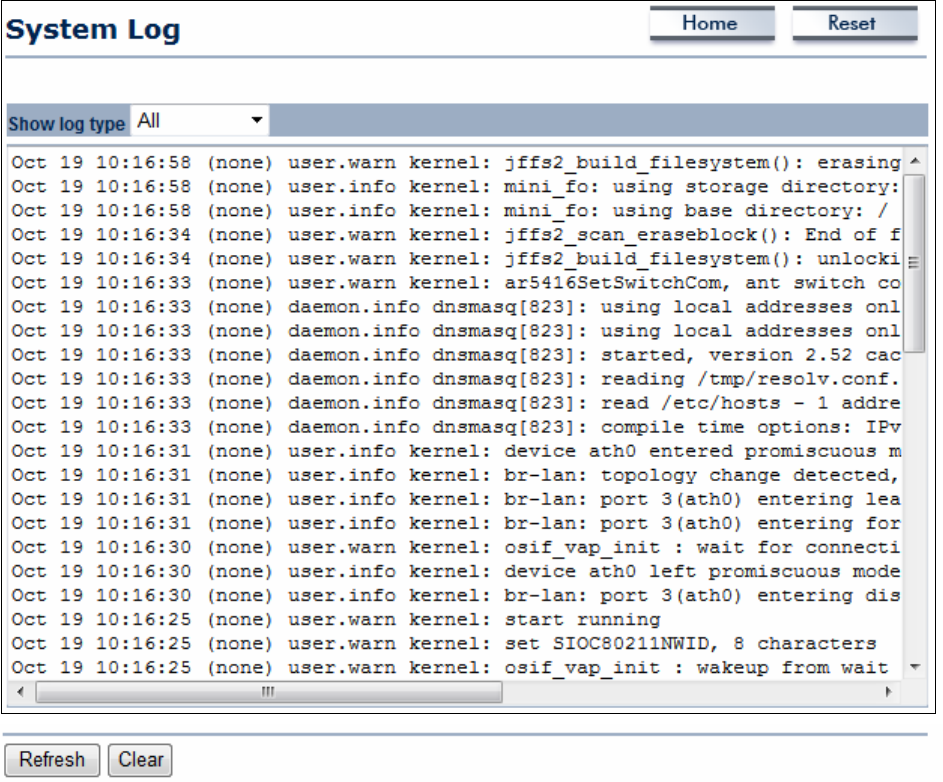This screenshot has width=943, height=782.
Task: Select the dnsmasq reading /tmp/resolv.conf line
Action: (x=456, y=379)
